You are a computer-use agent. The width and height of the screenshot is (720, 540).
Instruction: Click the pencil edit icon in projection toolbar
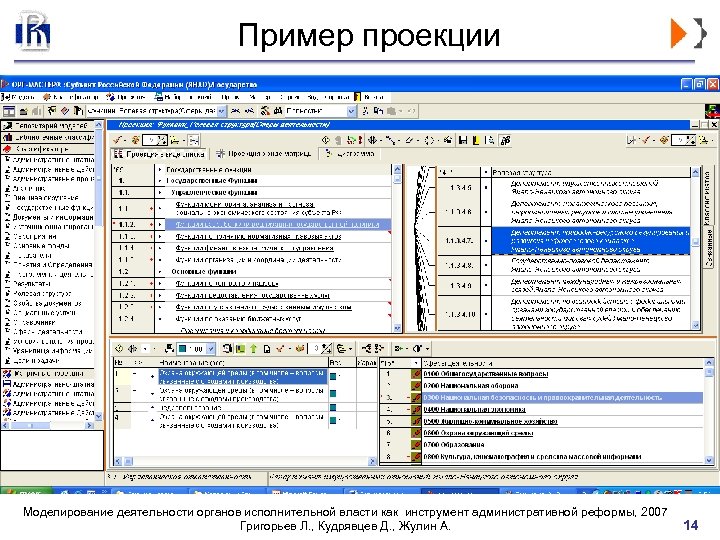click(409, 140)
